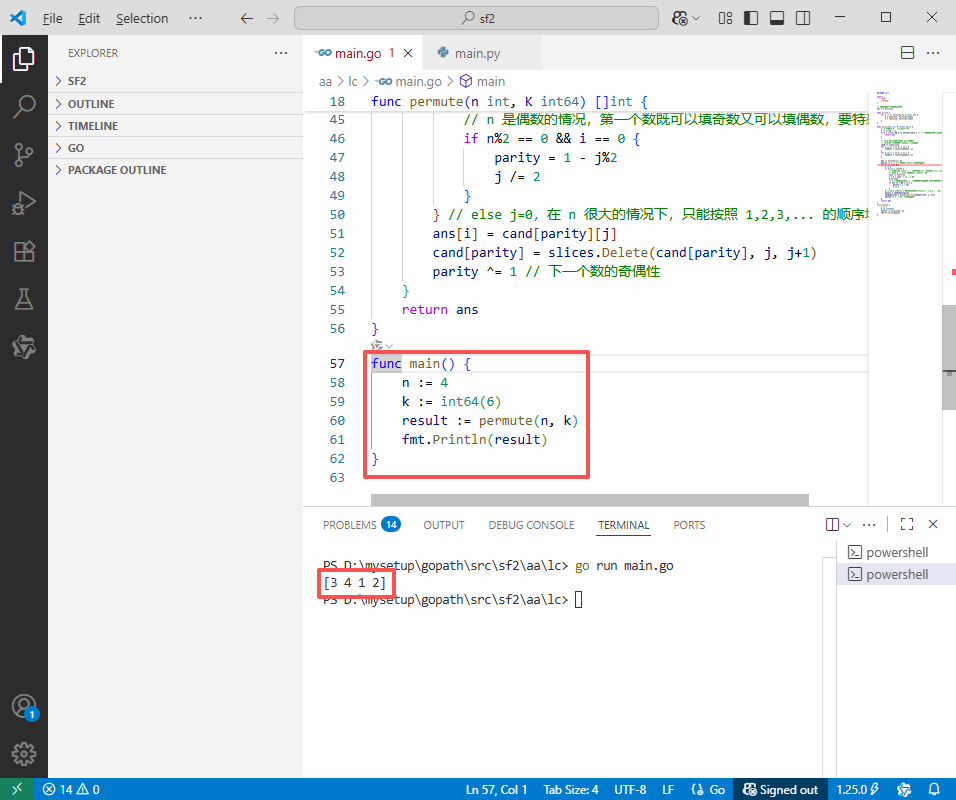Open terminal panel more actions ellipsis
956x800 pixels.
[869, 524]
